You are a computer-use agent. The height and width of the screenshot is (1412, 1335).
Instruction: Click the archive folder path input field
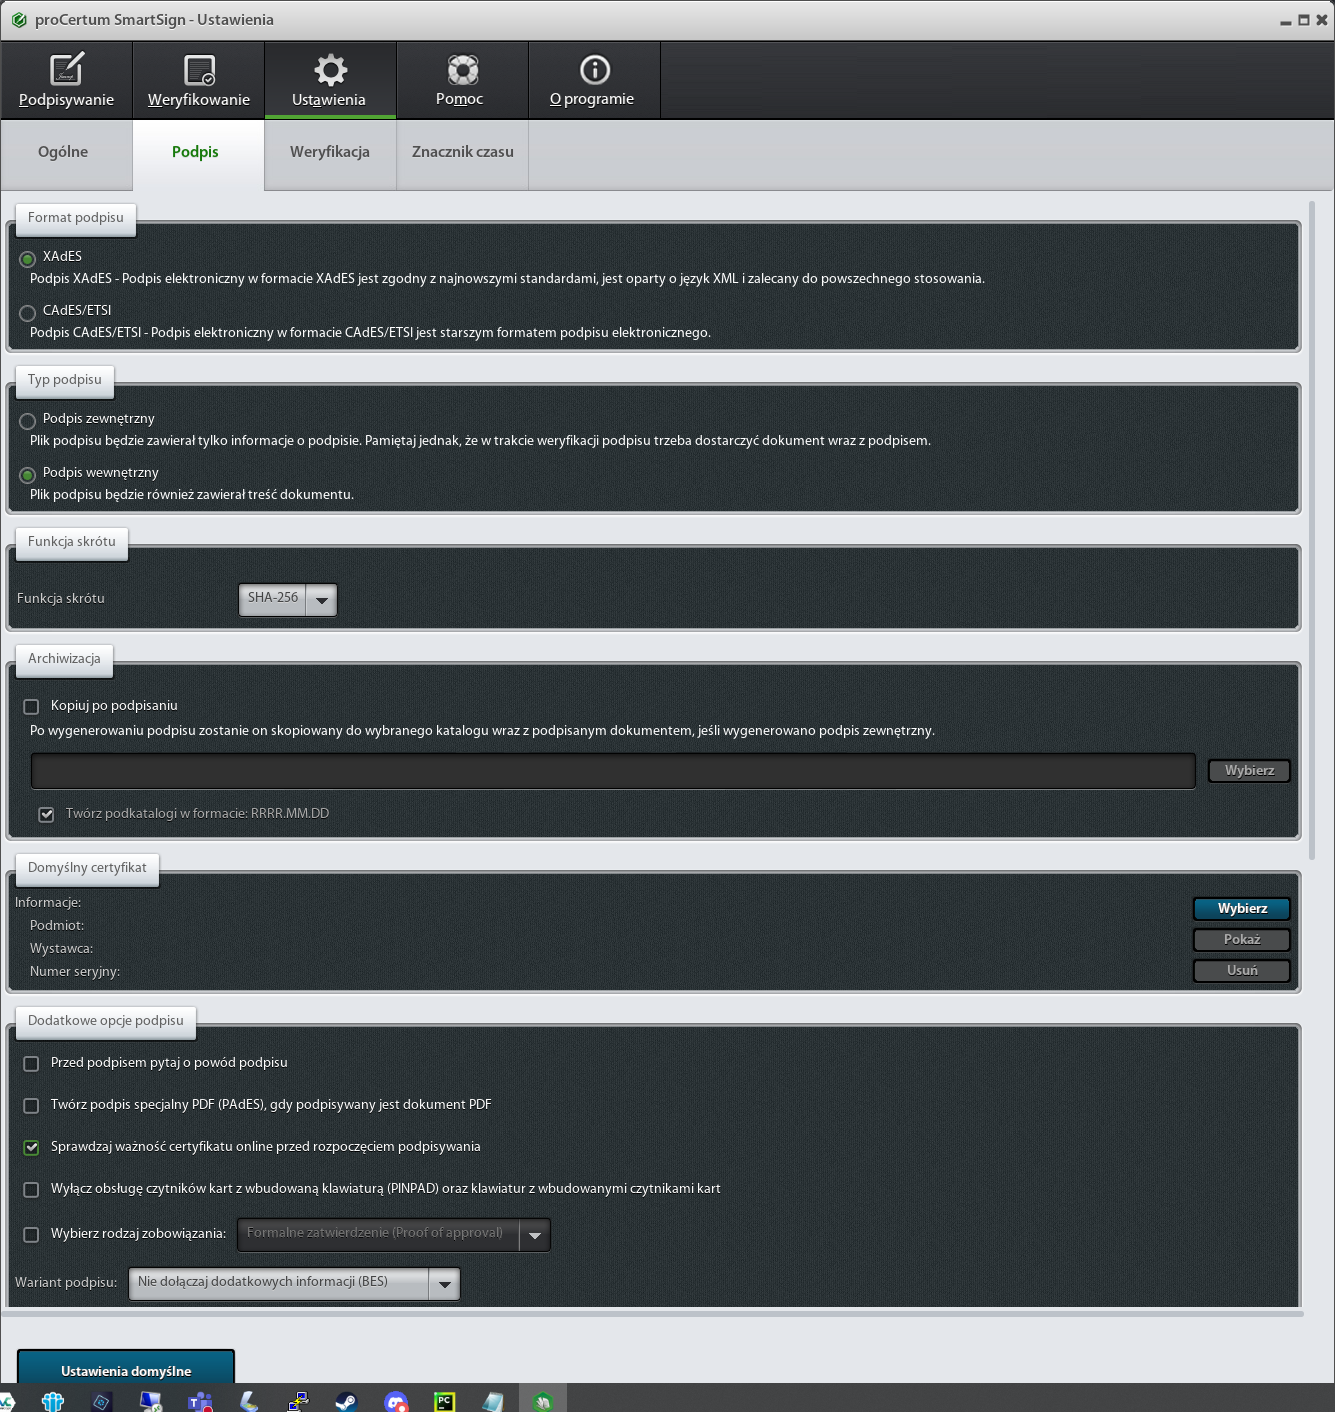pyautogui.click(x=613, y=771)
